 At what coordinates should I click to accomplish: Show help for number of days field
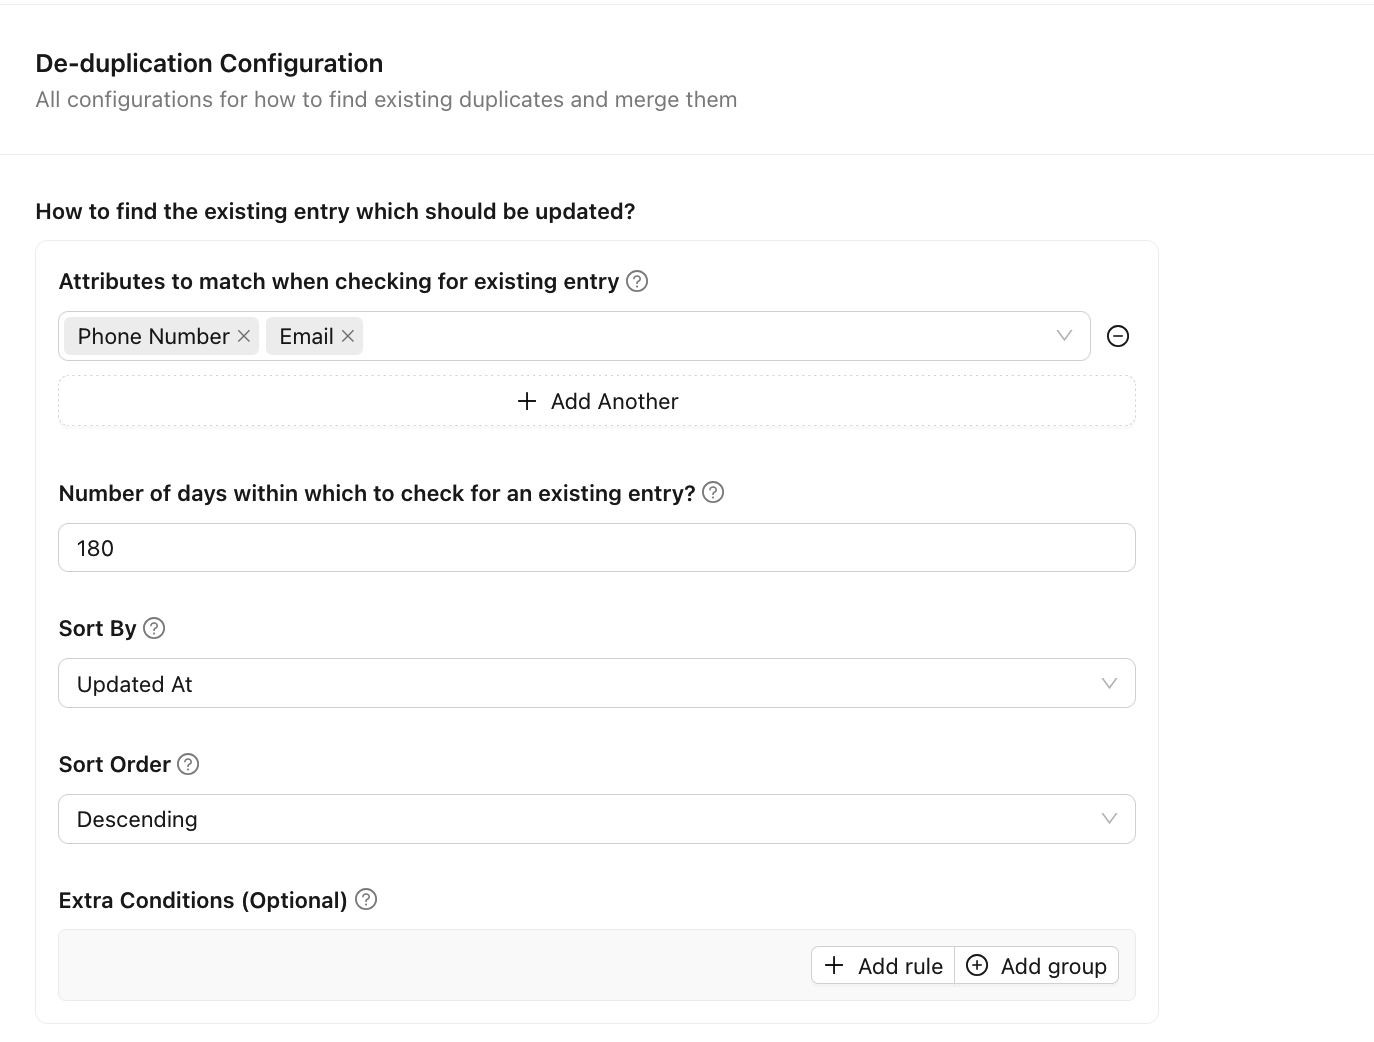[x=713, y=493]
